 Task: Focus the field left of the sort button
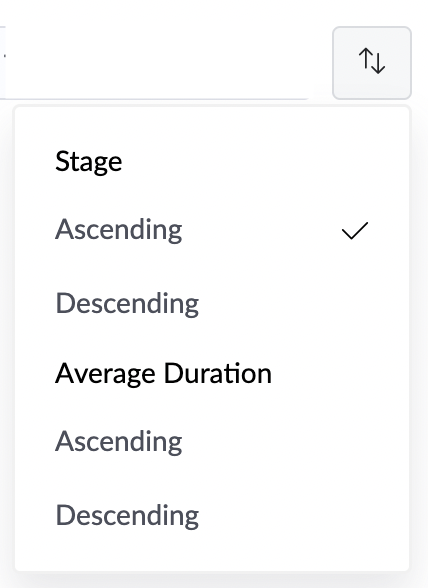[154, 63]
